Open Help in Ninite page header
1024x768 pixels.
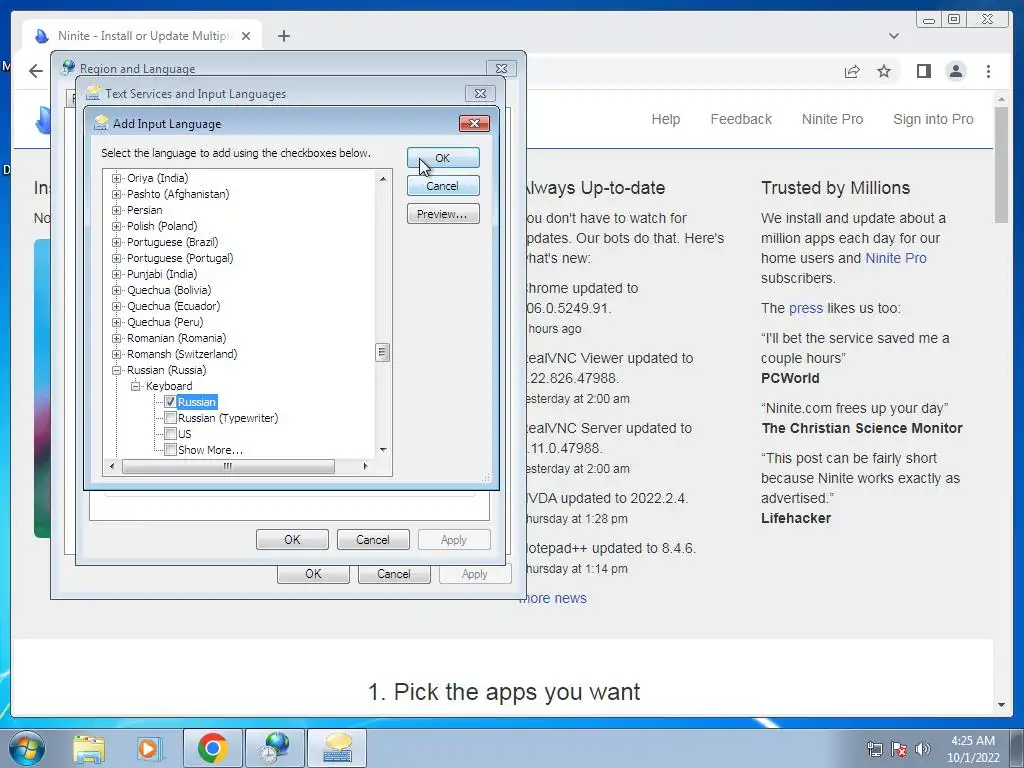[665, 120]
